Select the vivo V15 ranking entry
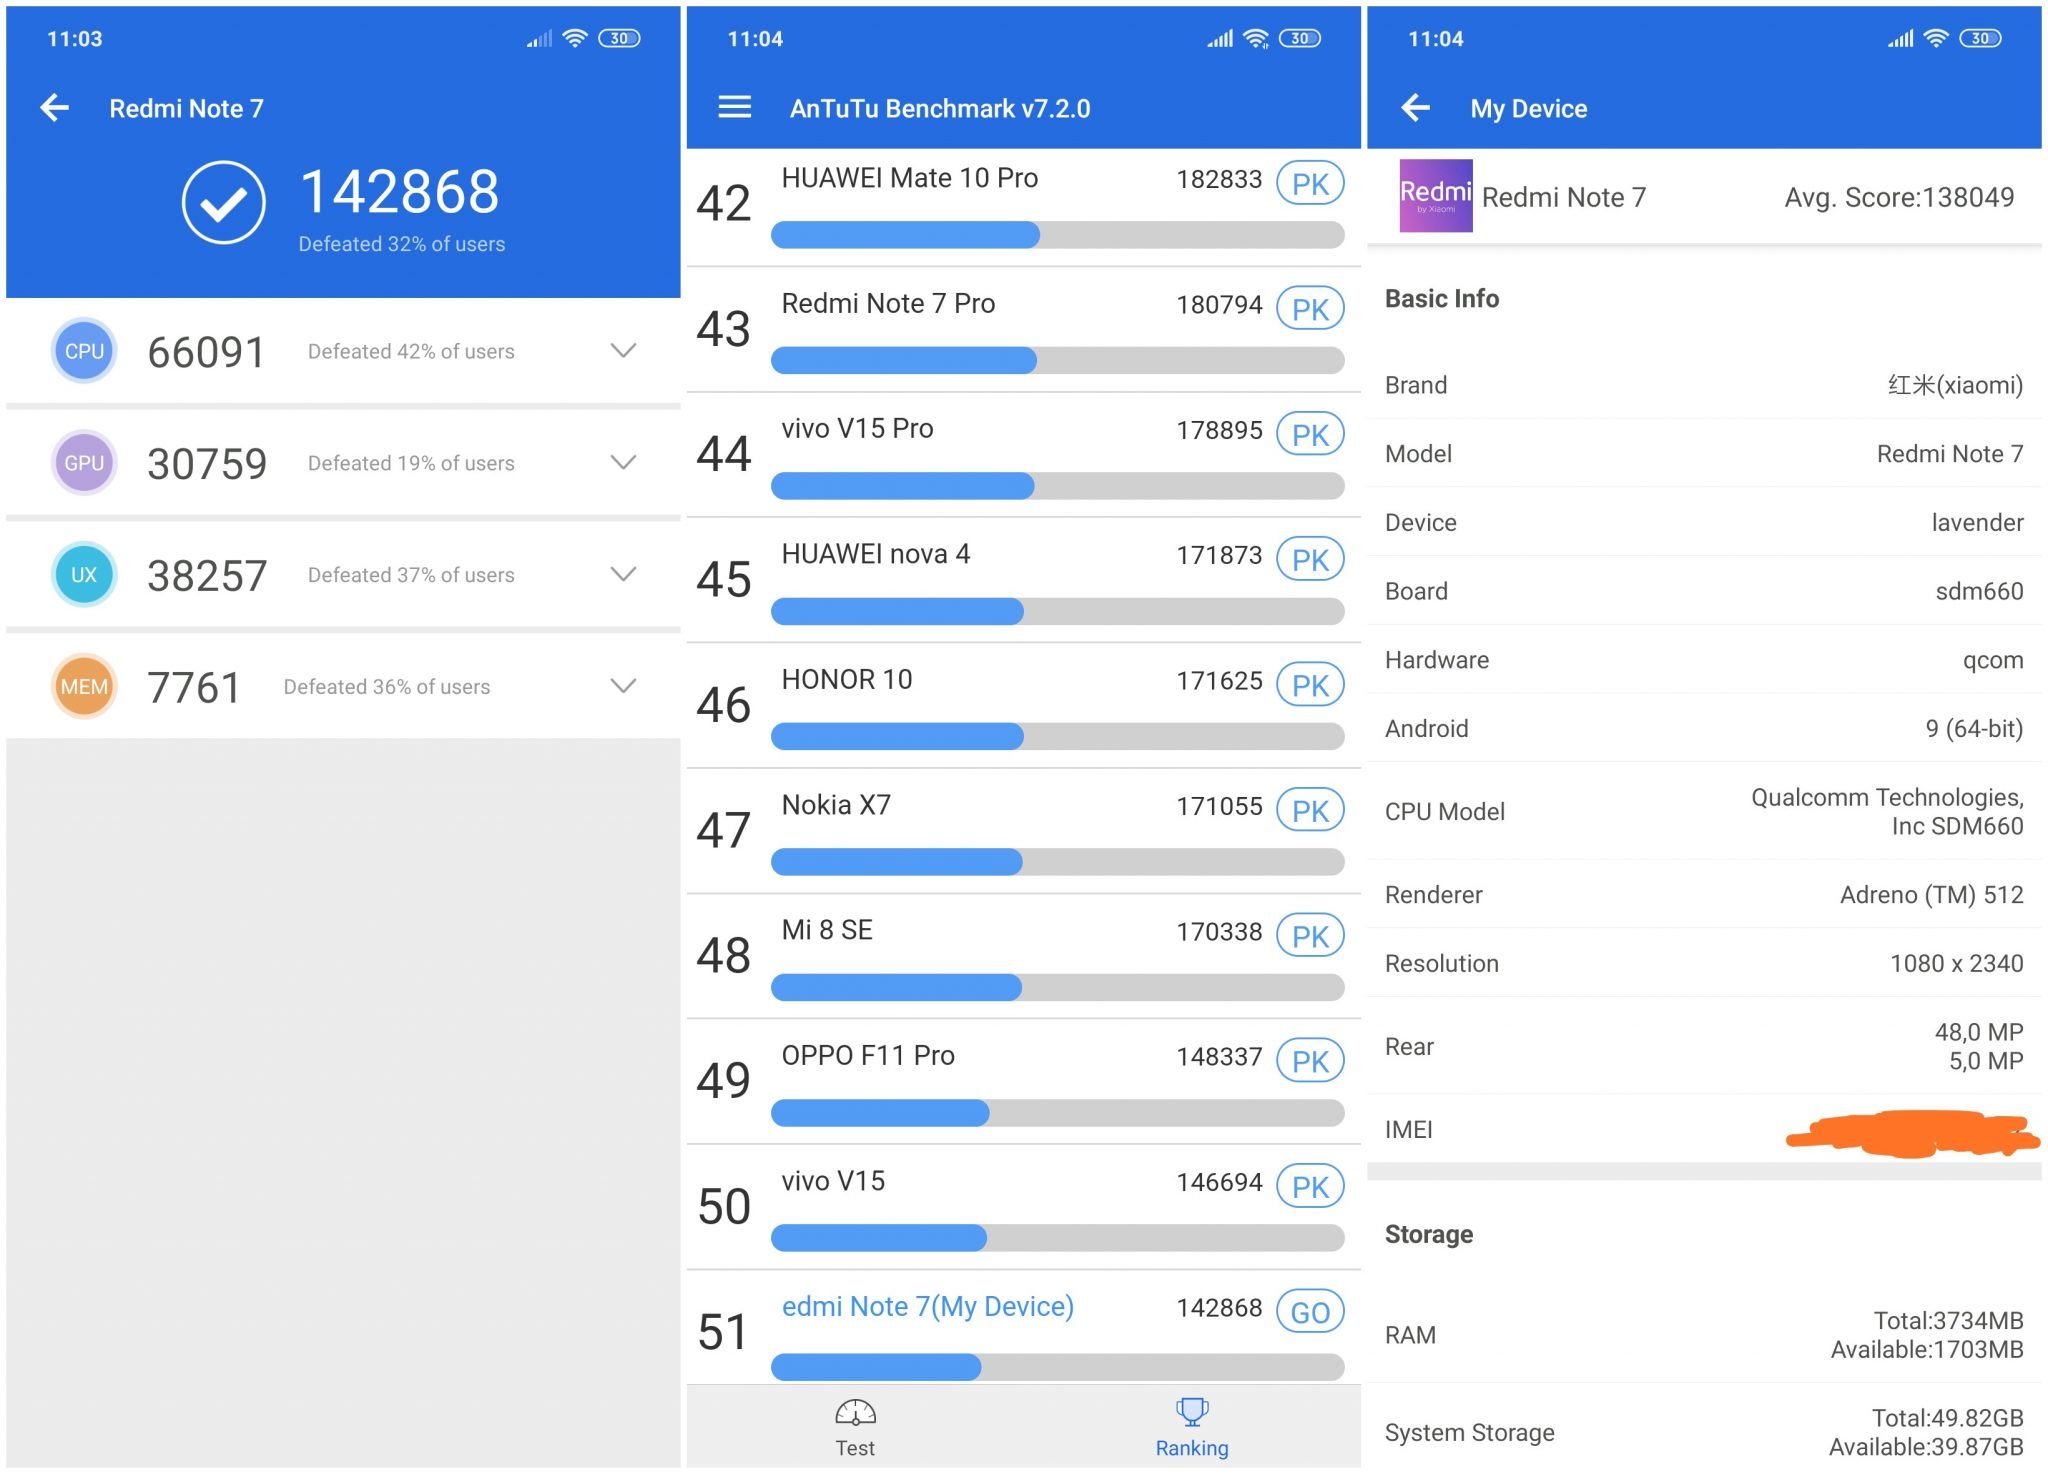 (x=1023, y=1207)
